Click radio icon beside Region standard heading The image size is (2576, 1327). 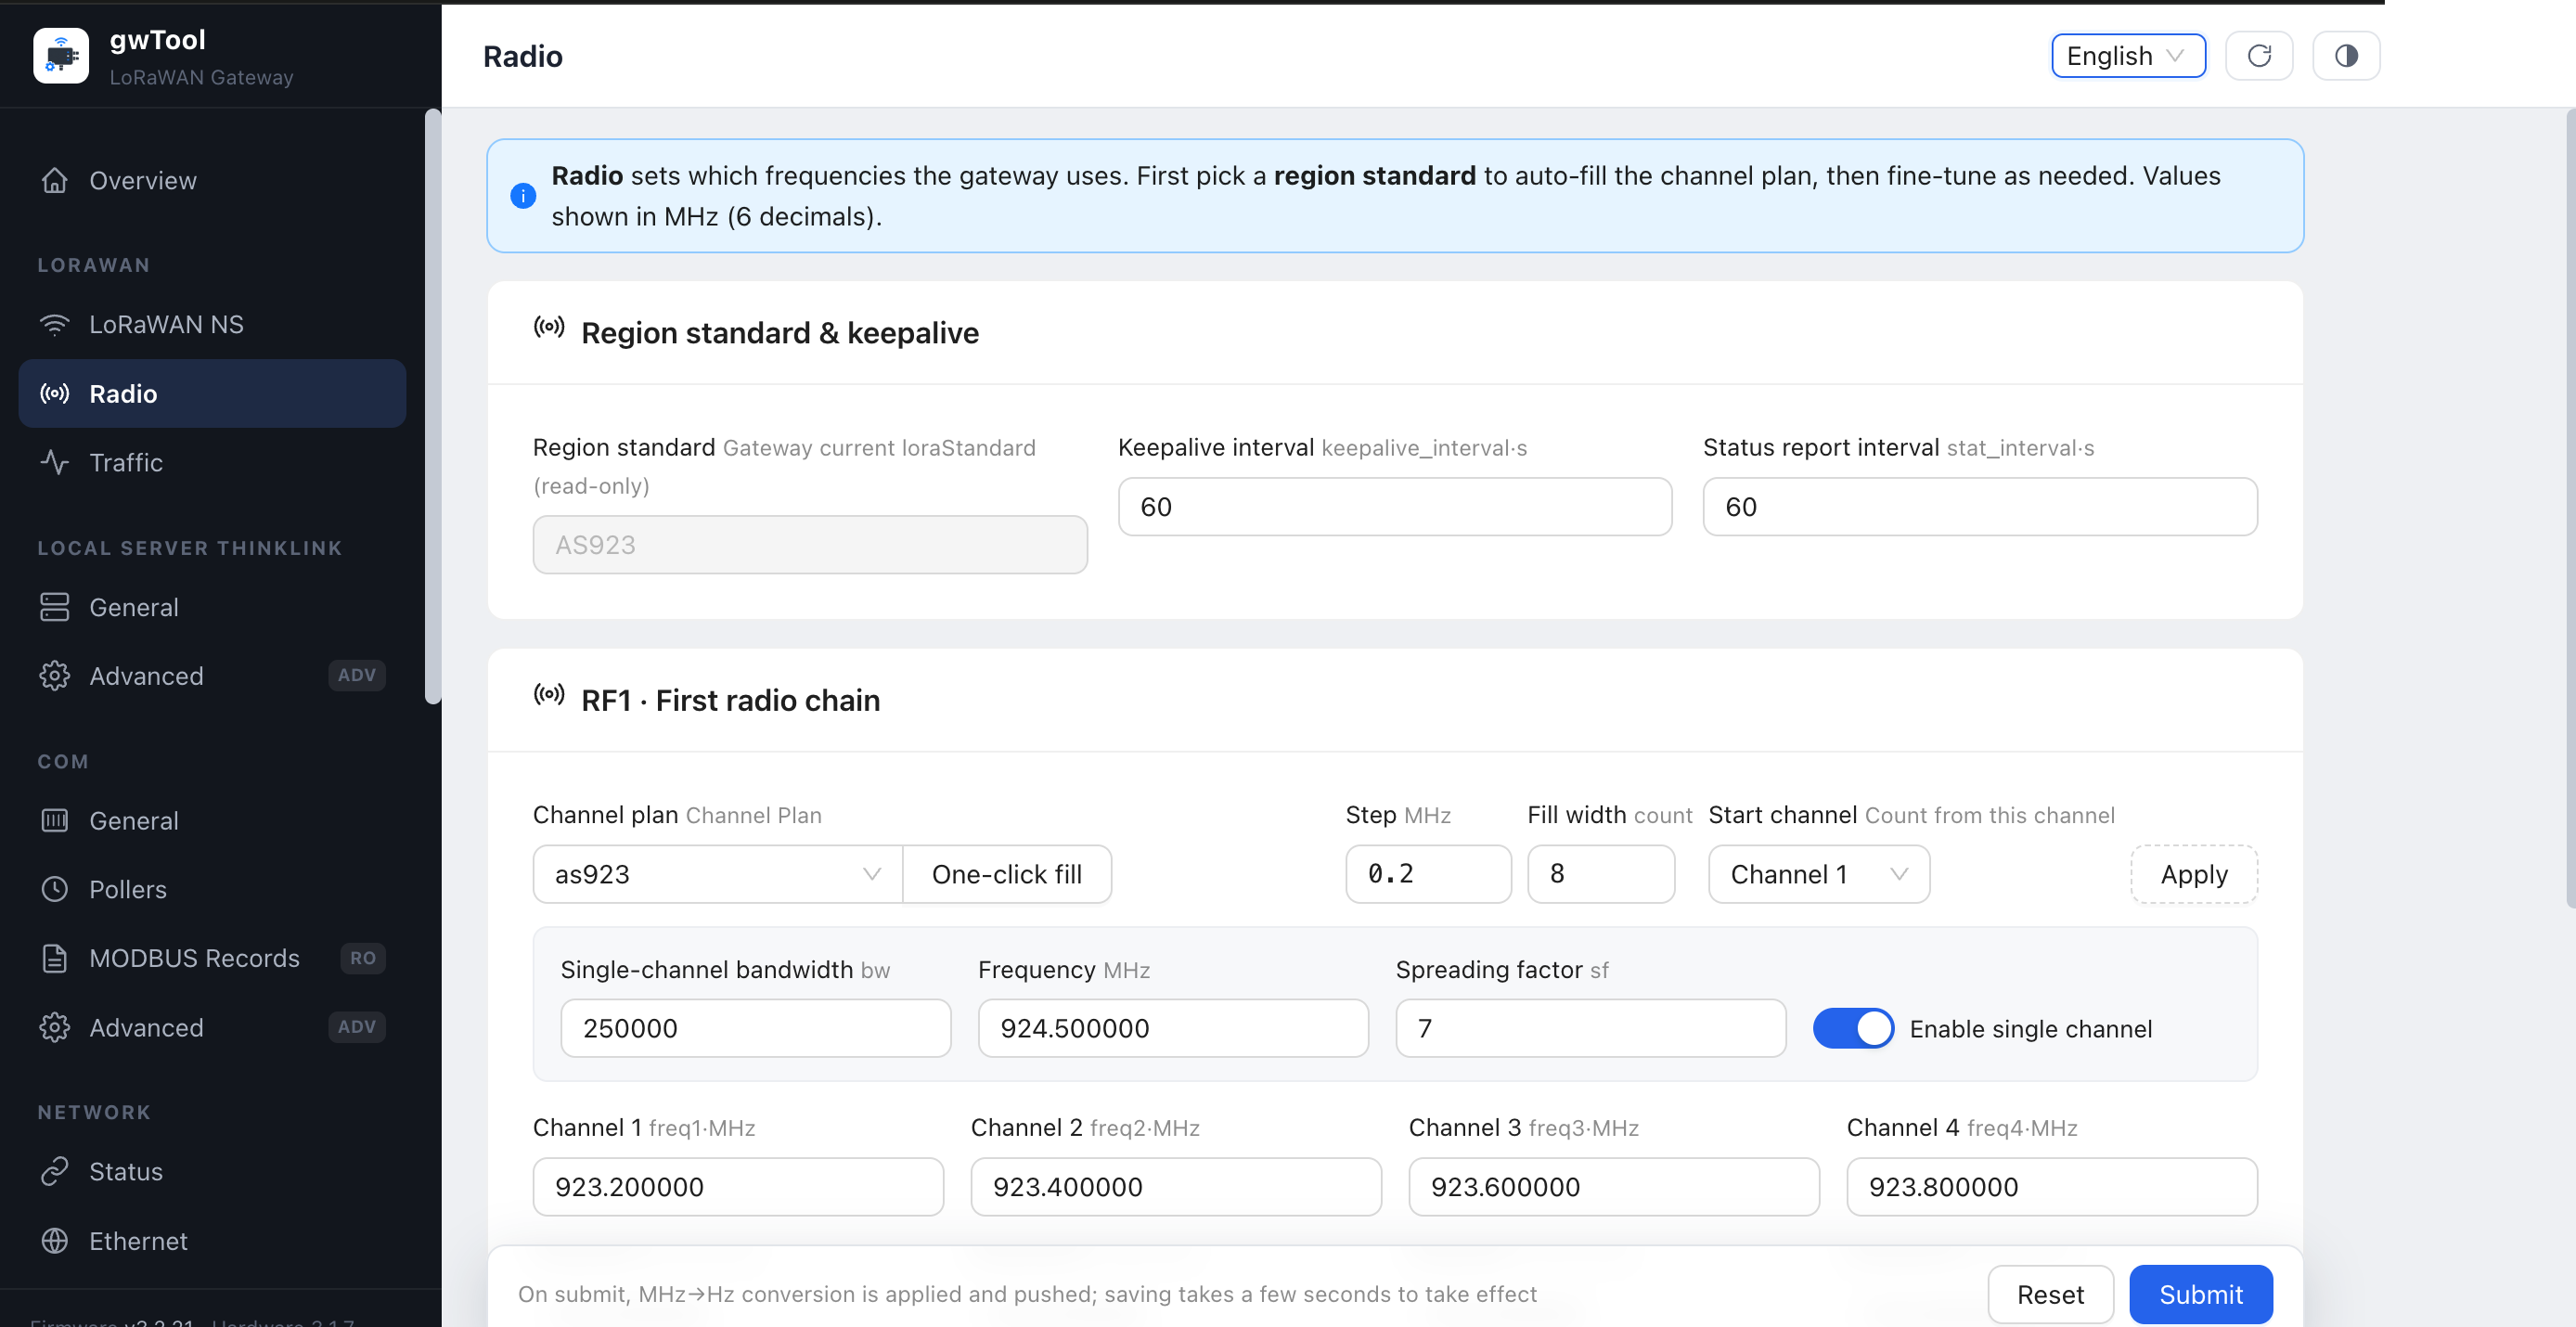(549, 327)
